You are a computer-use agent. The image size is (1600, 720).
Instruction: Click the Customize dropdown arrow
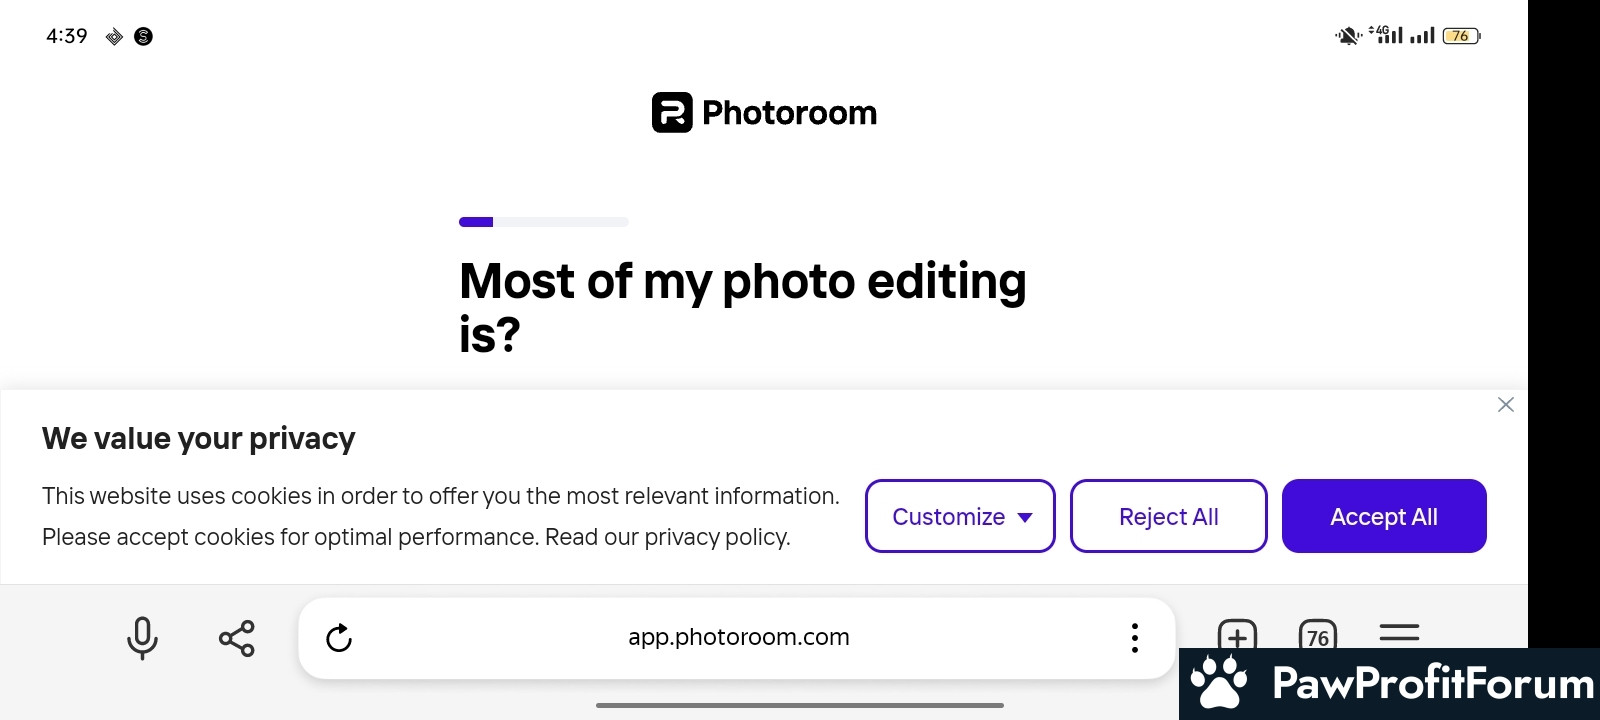click(1025, 517)
